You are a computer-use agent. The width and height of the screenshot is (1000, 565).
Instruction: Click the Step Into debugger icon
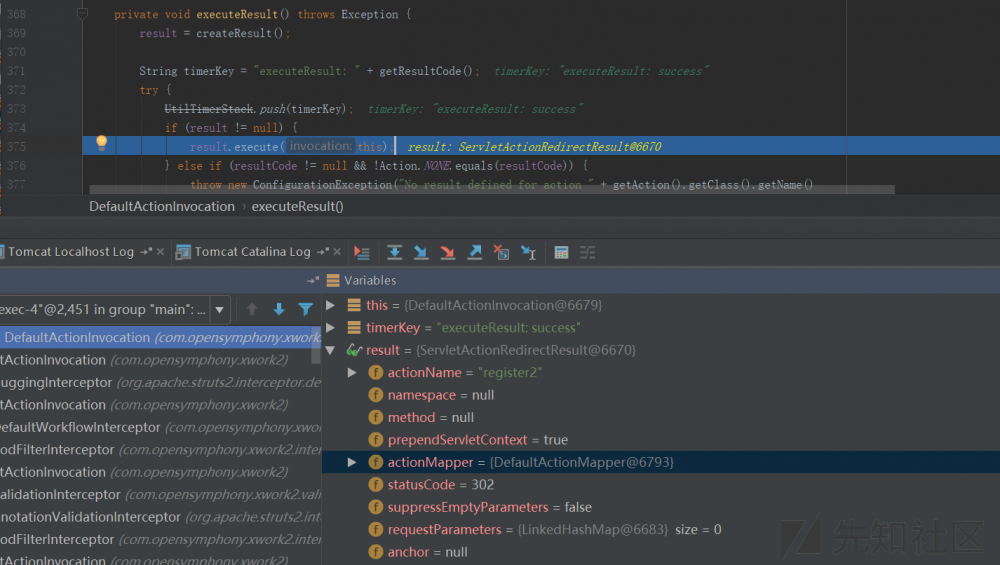click(421, 253)
